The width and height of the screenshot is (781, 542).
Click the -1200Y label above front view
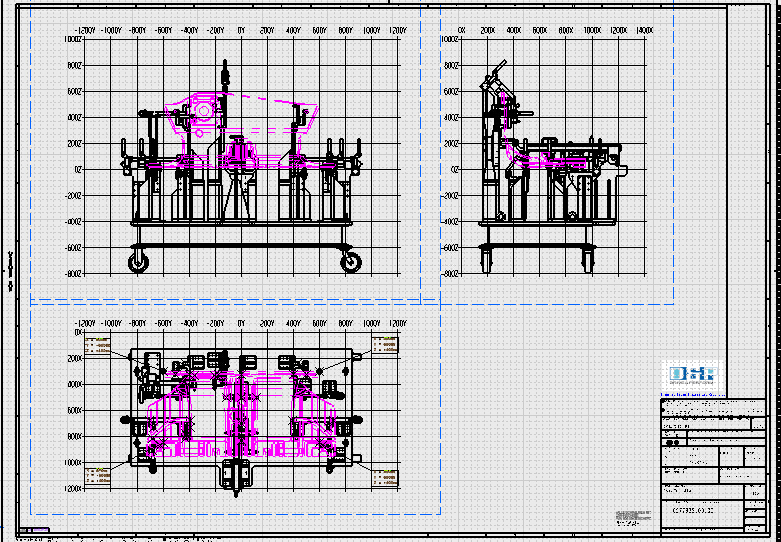[85, 31]
